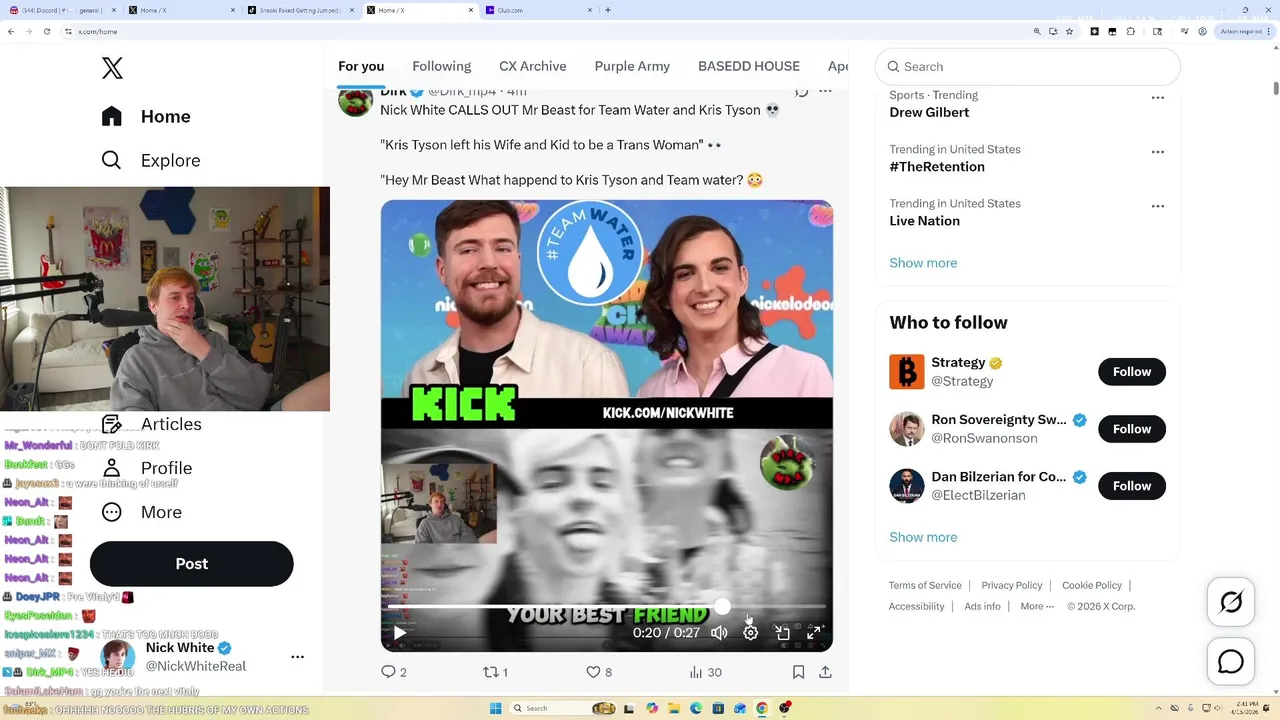The height and width of the screenshot is (720, 1280).
Task: Go back in browser
Action: [11, 32]
